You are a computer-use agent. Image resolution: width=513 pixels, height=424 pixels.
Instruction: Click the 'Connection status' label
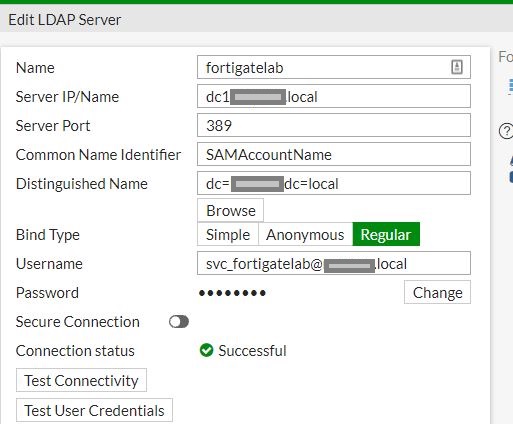click(x=75, y=351)
